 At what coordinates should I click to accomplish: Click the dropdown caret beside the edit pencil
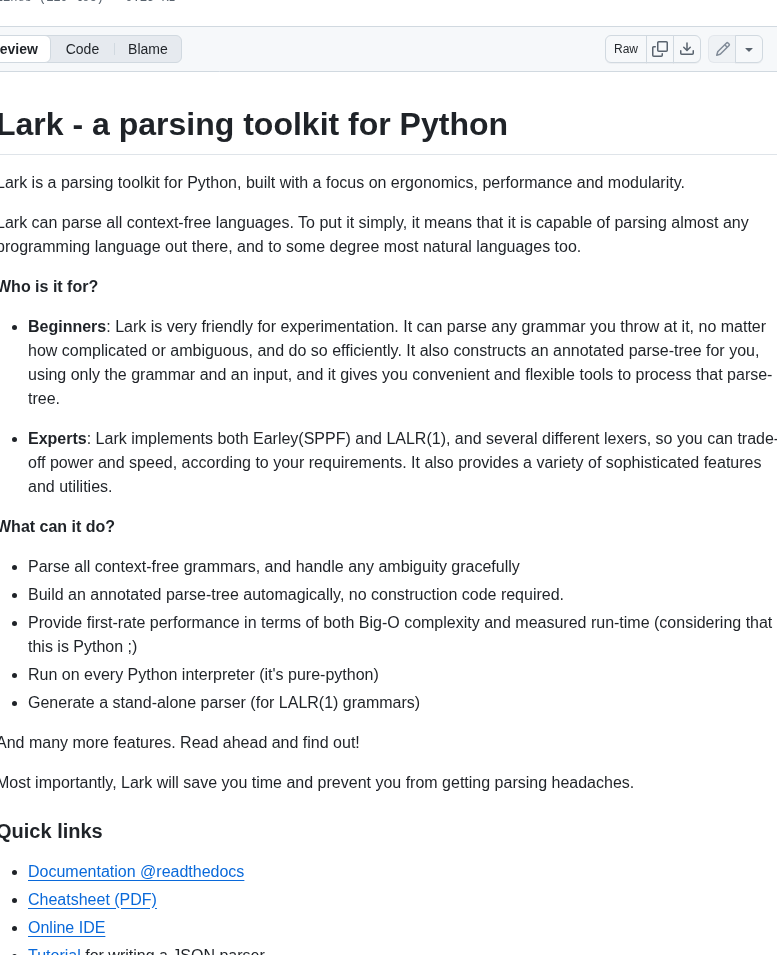[x=748, y=48]
